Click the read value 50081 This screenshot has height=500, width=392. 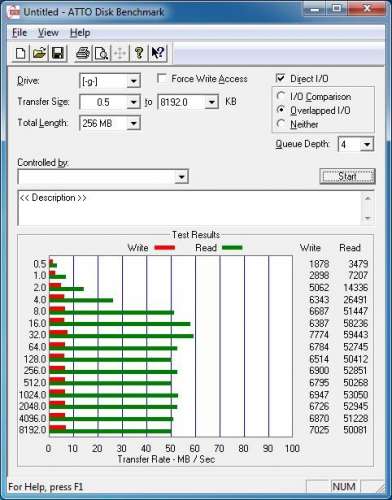356,430
